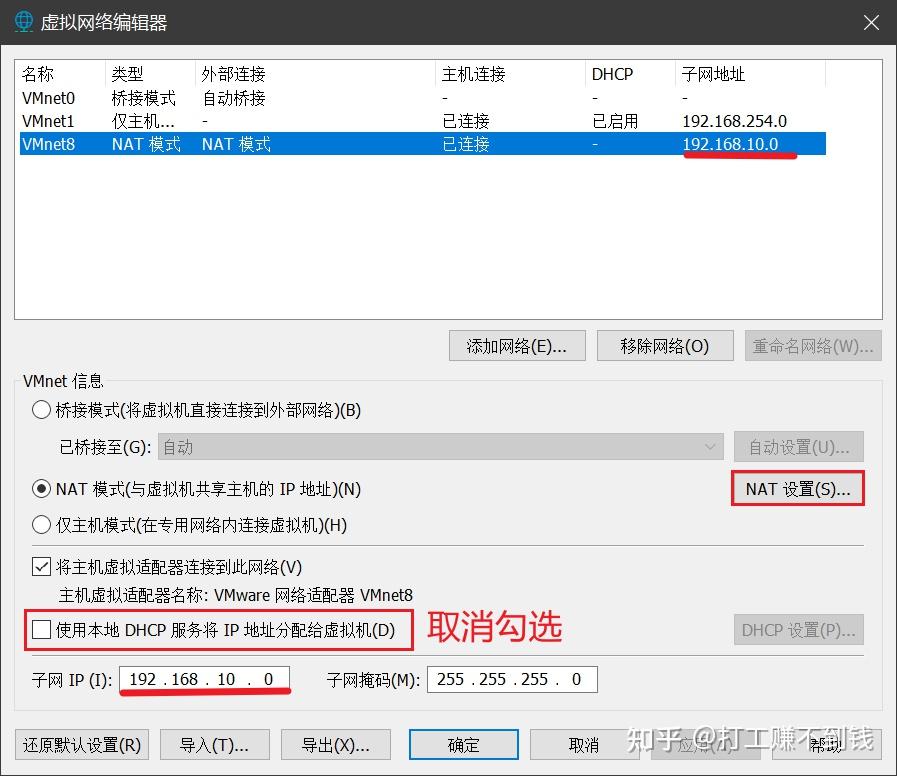Click the 子网掩码 input field
Image resolution: width=897 pixels, height=776 pixels.
pyautogui.click(x=512, y=679)
